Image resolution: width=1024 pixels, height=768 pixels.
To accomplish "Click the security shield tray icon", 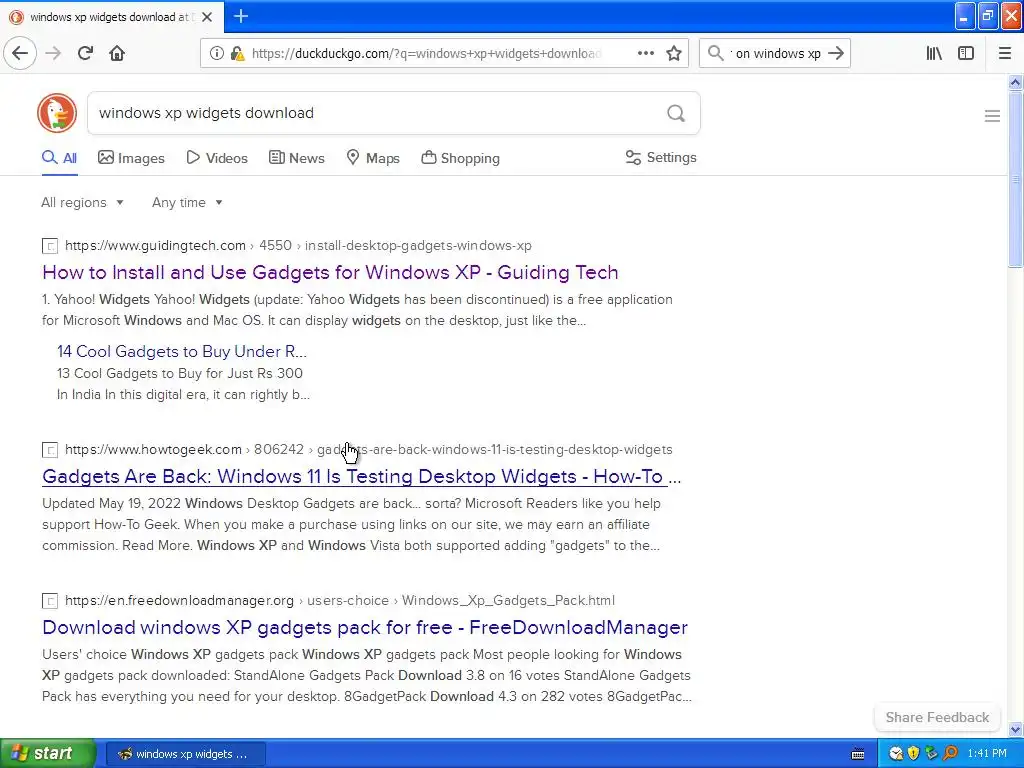I will click(914, 754).
